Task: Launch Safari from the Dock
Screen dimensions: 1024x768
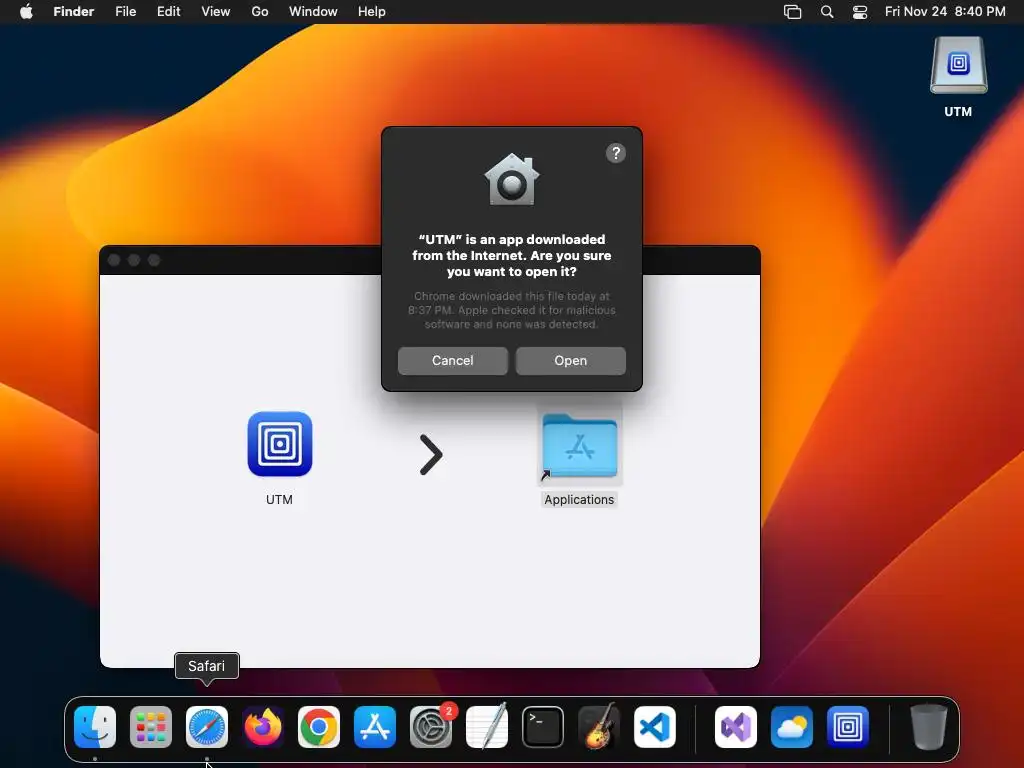Action: (x=207, y=727)
